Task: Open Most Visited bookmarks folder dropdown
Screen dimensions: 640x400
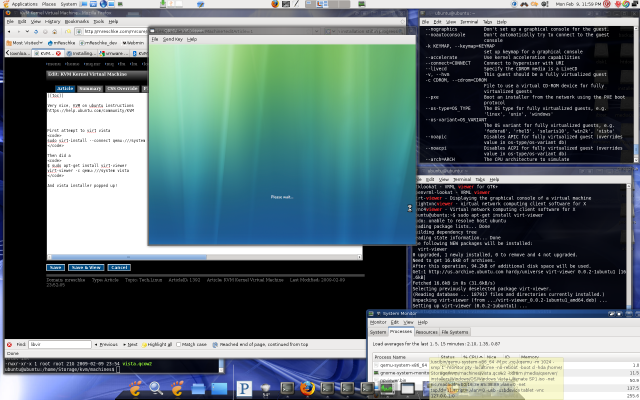Action: (x=24, y=42)
